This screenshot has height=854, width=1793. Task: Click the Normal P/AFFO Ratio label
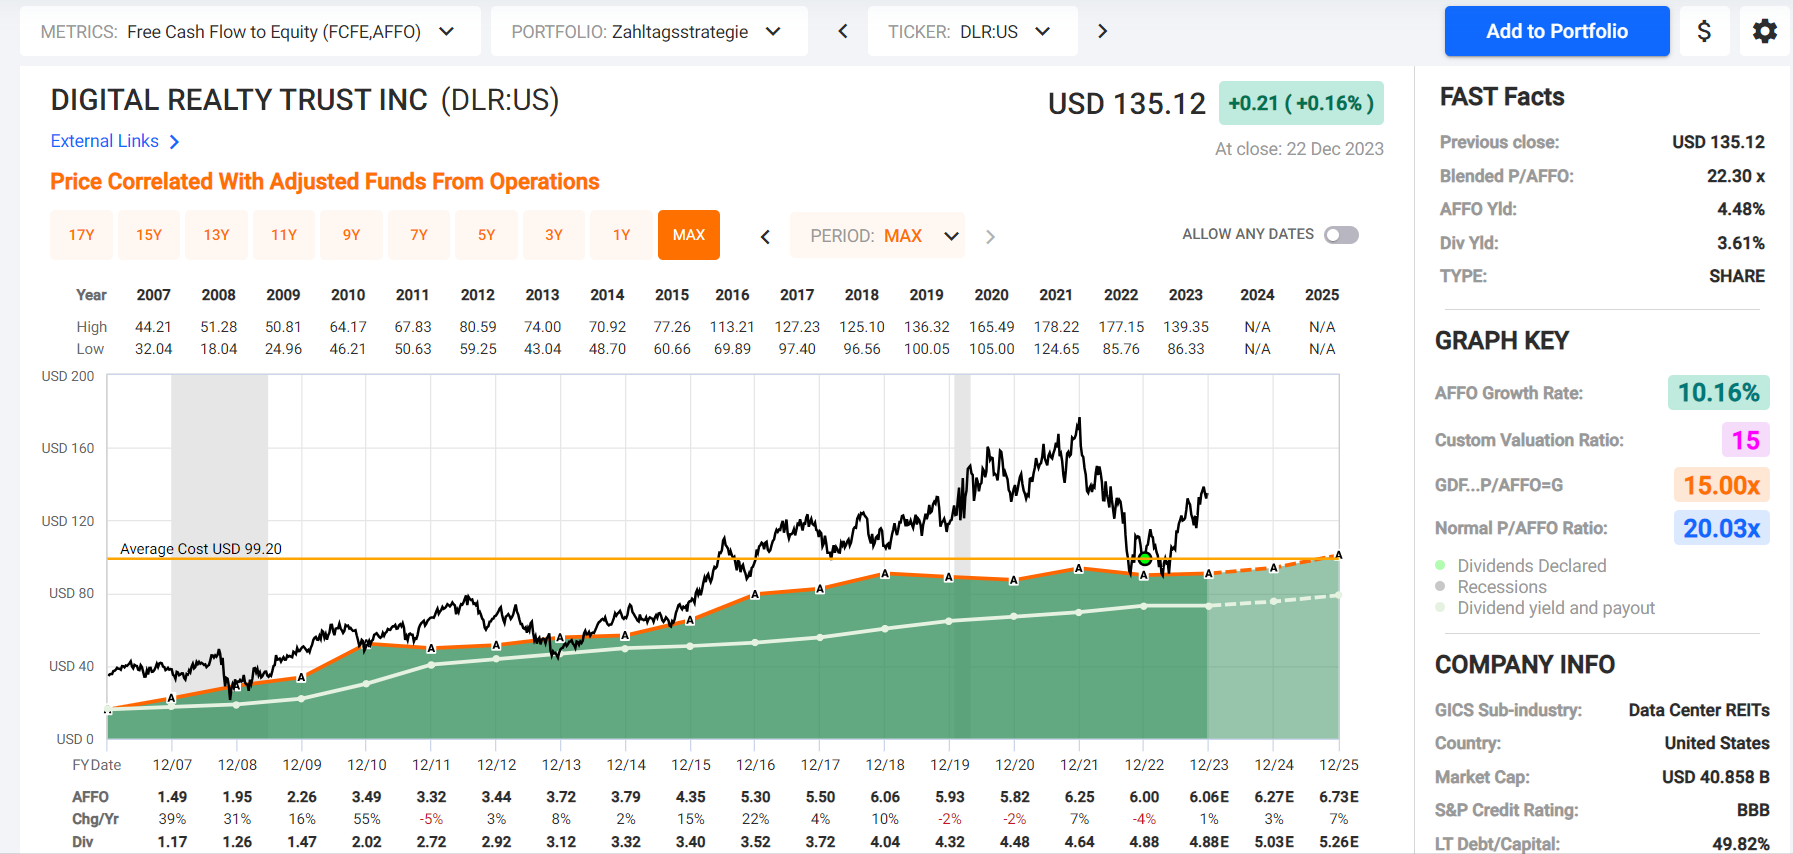tap(1521, 528)
